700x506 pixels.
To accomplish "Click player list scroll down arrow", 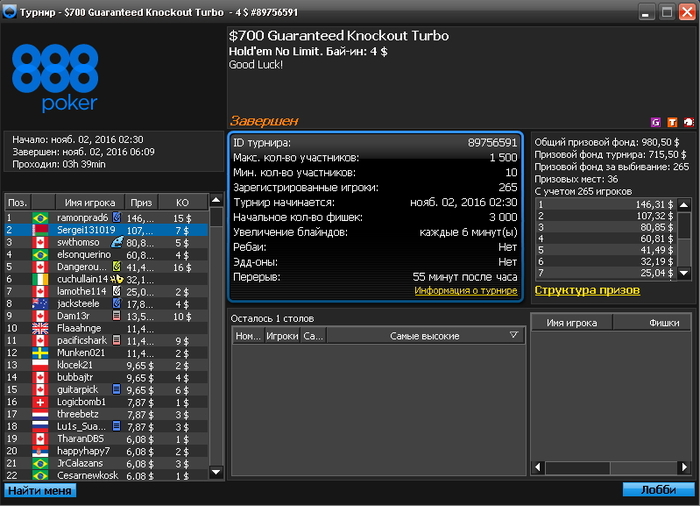I will 216,472.
